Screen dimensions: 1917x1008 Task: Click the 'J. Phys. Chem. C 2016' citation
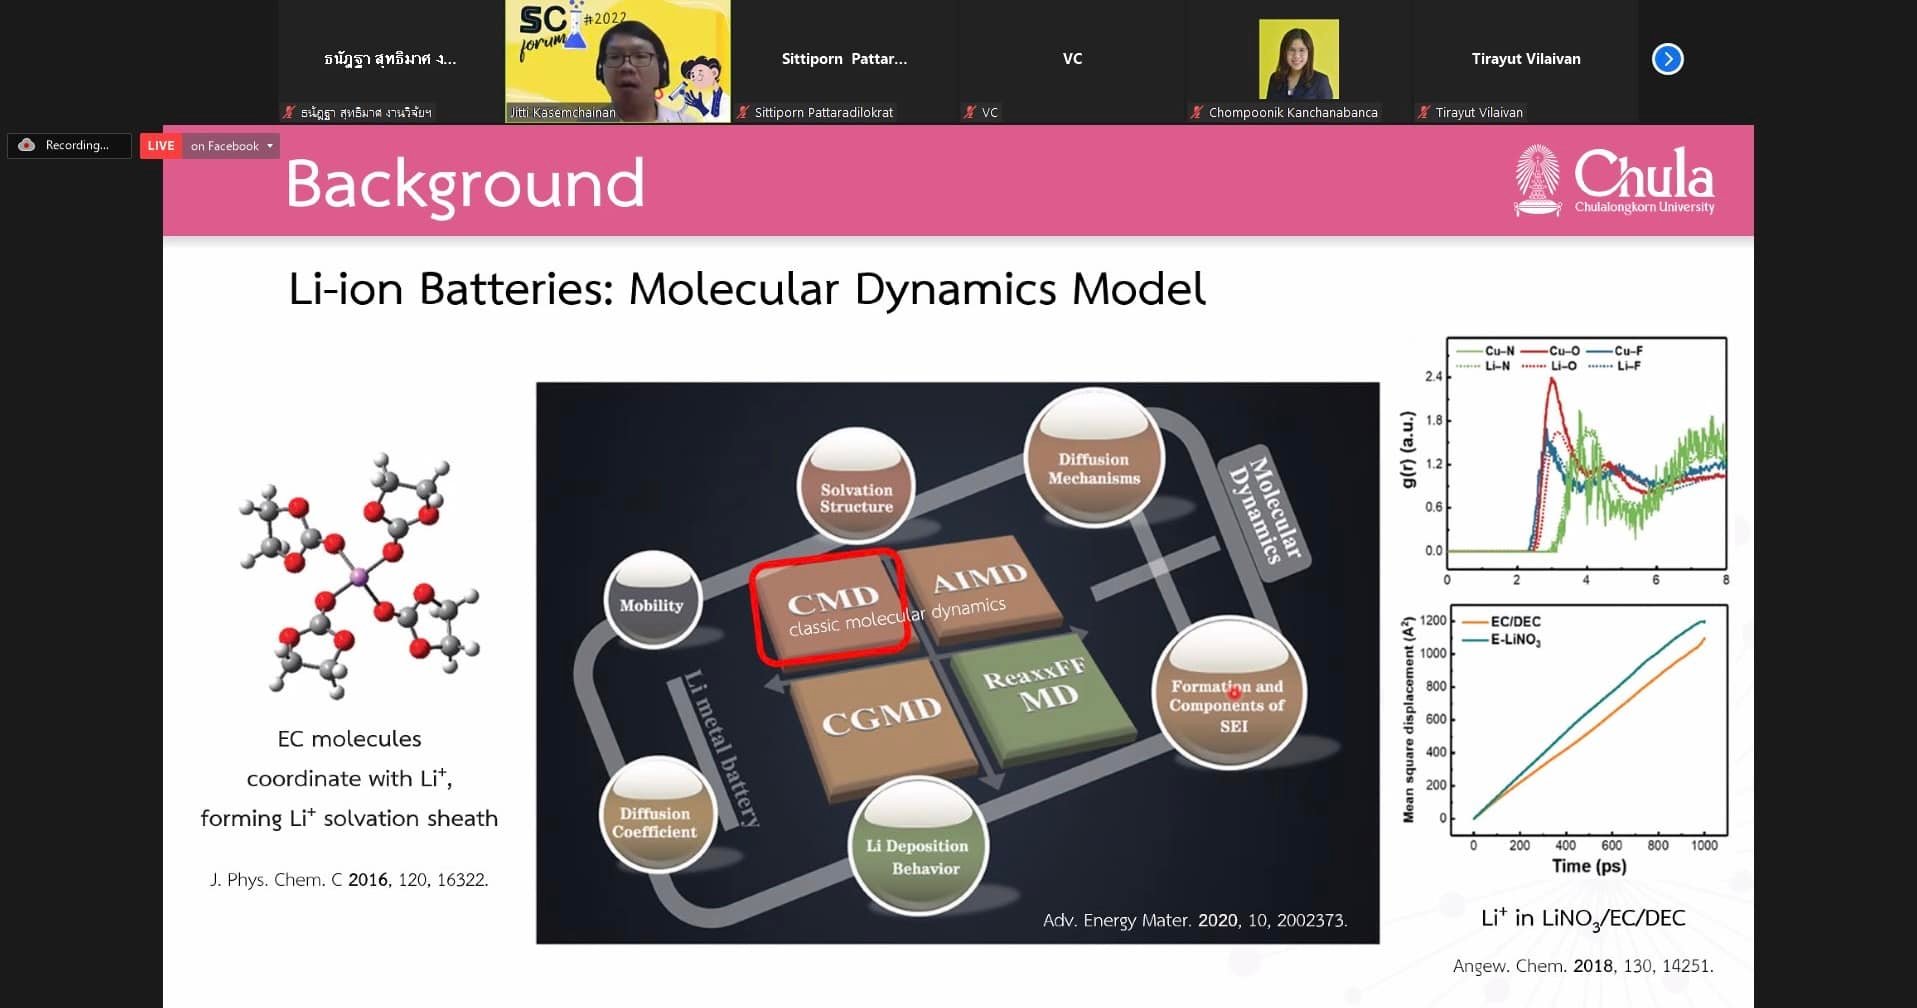349,880
